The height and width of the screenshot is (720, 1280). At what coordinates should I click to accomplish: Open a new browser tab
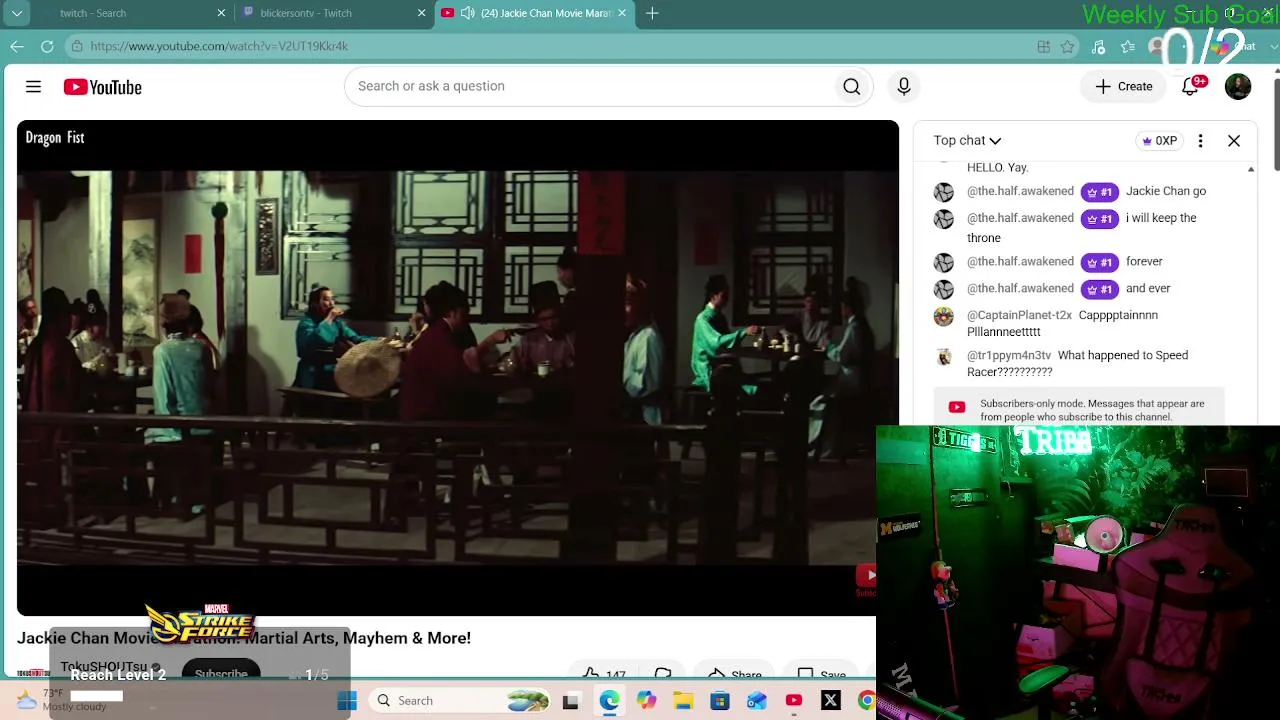coord(652,13)
